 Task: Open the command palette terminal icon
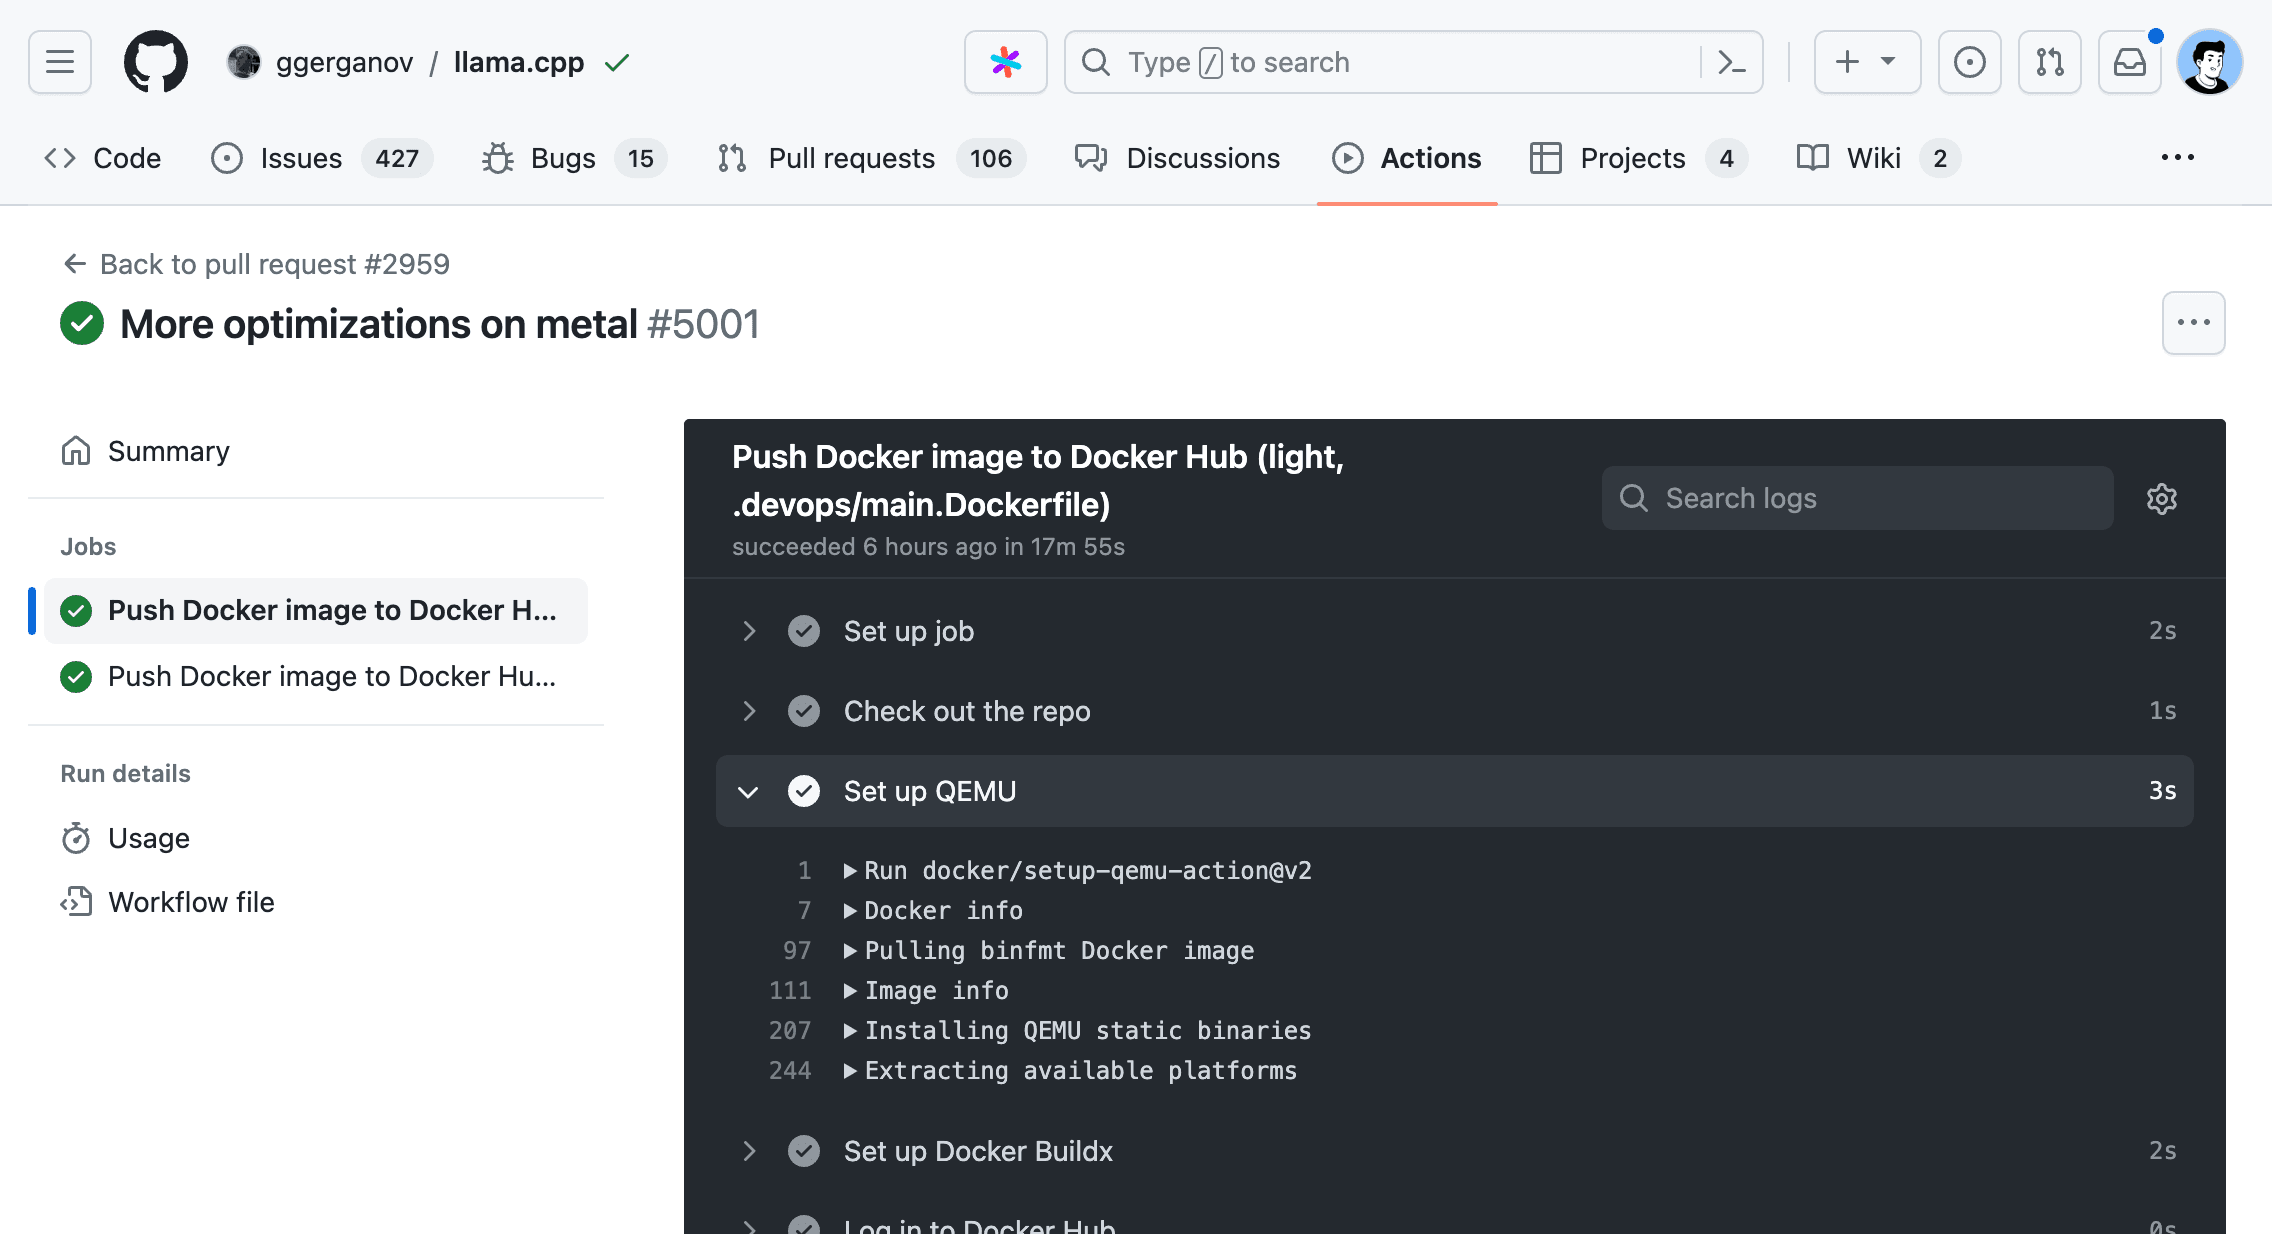[x=1730, y=61]
